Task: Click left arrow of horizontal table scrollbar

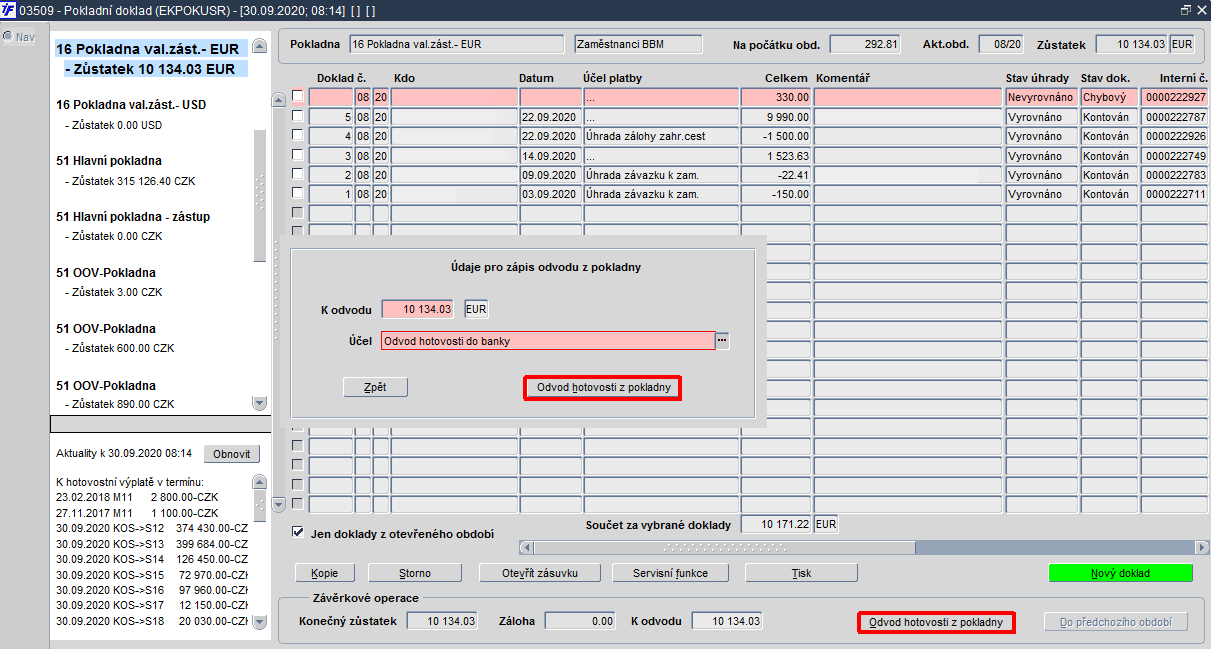Action: coord(526,547)
